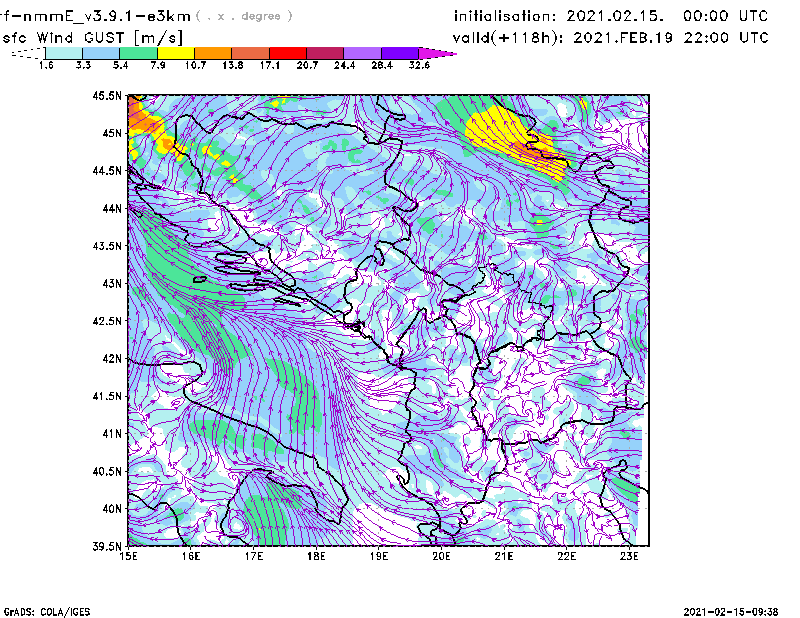Click the '( . x . degree )' gray text
This screenshot has width=800, height=618.
pyautogui.click(x=244, y=16)
